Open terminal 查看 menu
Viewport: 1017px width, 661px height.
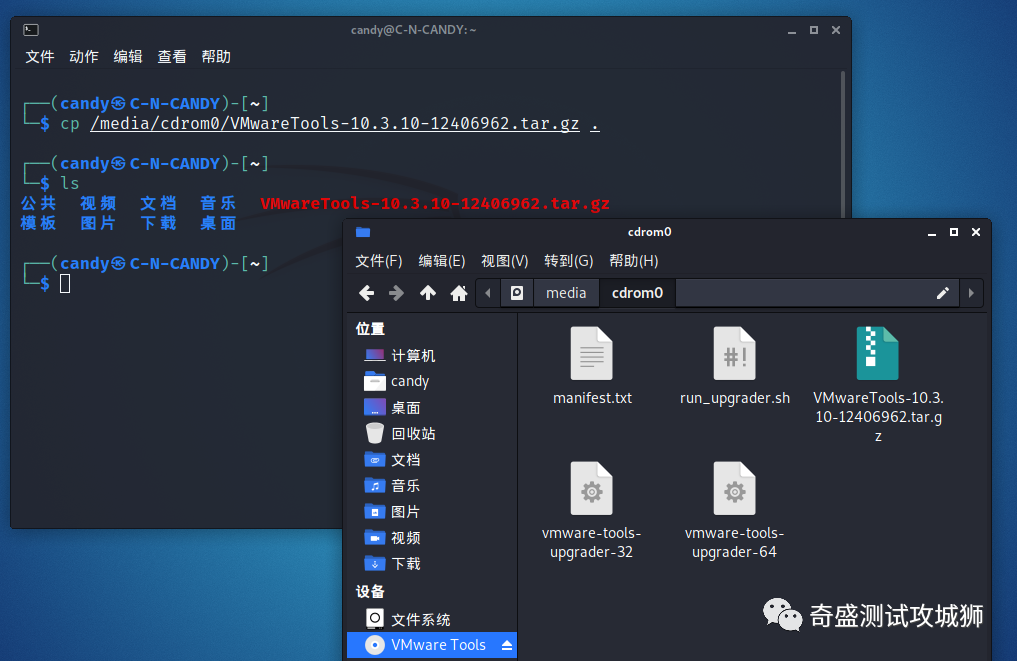click(x=172, y=56)
